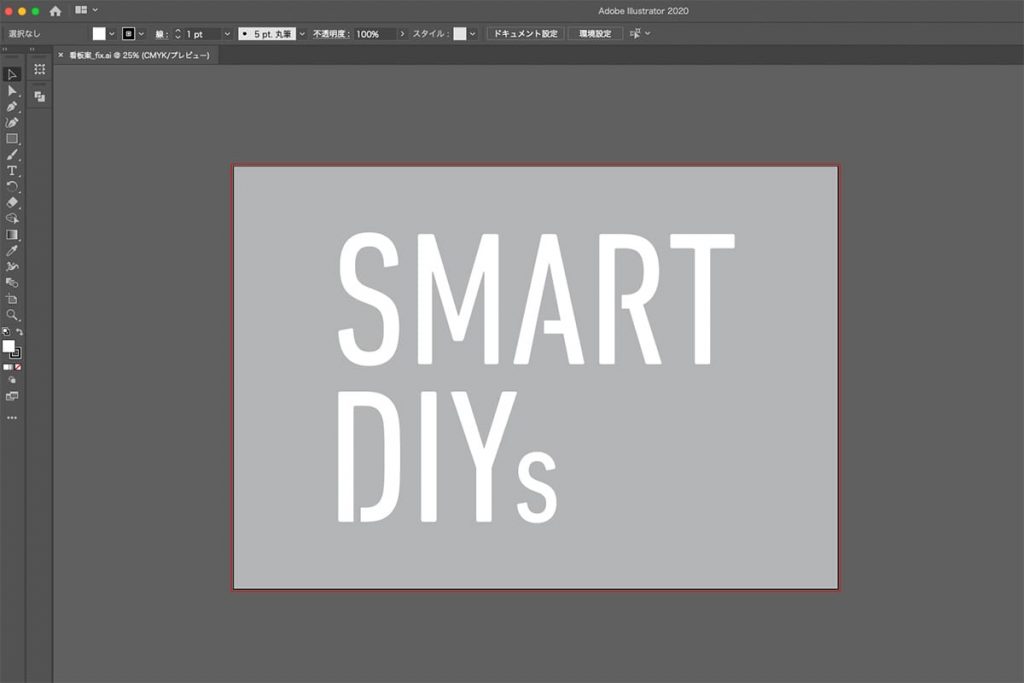Choose the Rectangle tool
The width and height of the screenshot is (1024, 683).
[x=12, y=138]
